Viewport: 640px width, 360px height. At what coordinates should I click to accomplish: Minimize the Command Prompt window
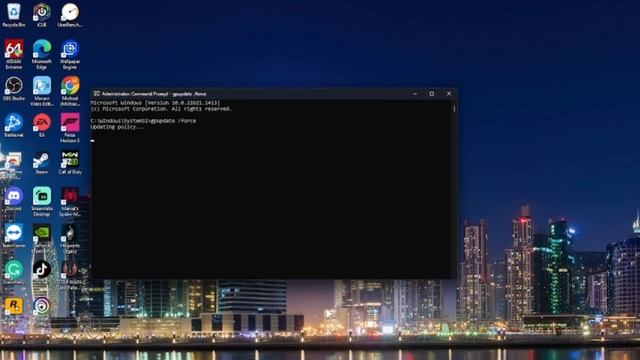pos(415,94)
